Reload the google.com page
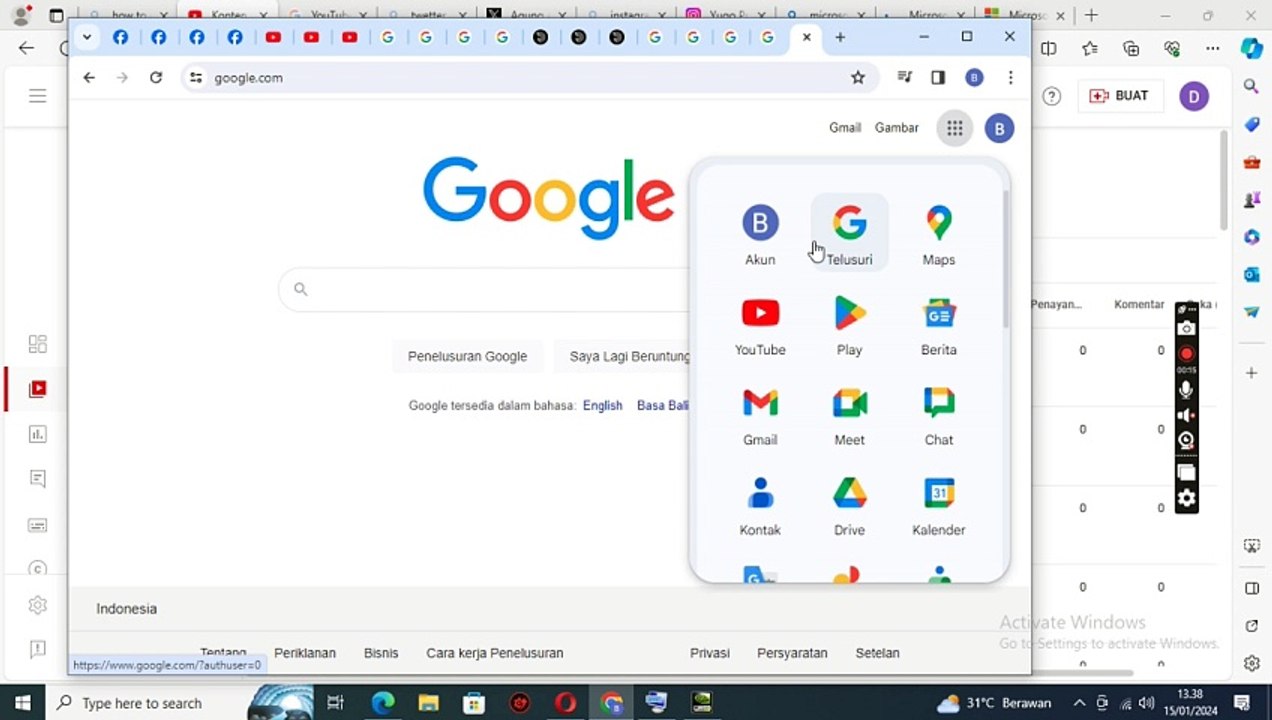Image resolution: width=1272 pixels, height=720 pixels. pyautogui.click(x=156, y=77)
